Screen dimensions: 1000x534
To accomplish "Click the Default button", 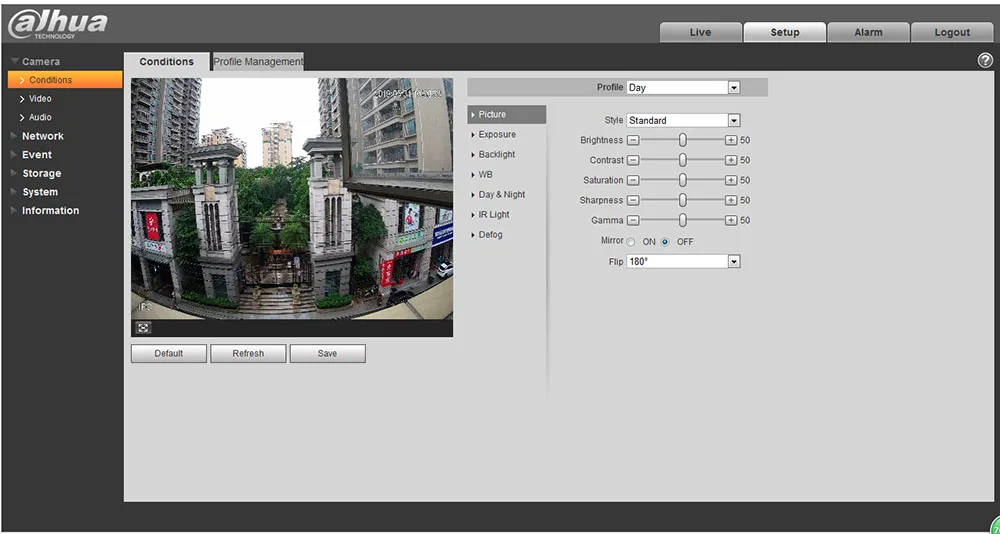I will point(168,353).
